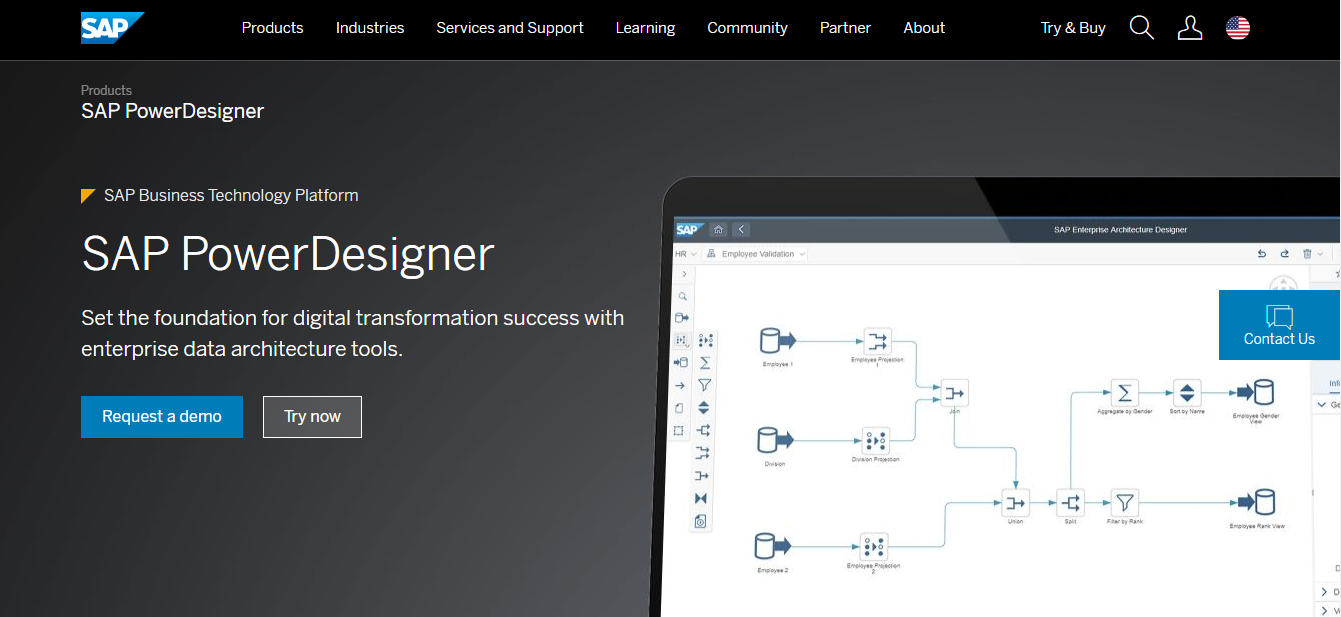1341x617 pixels.
Task: Click the SAP logo in site header
Action: [x=112, y=27]
